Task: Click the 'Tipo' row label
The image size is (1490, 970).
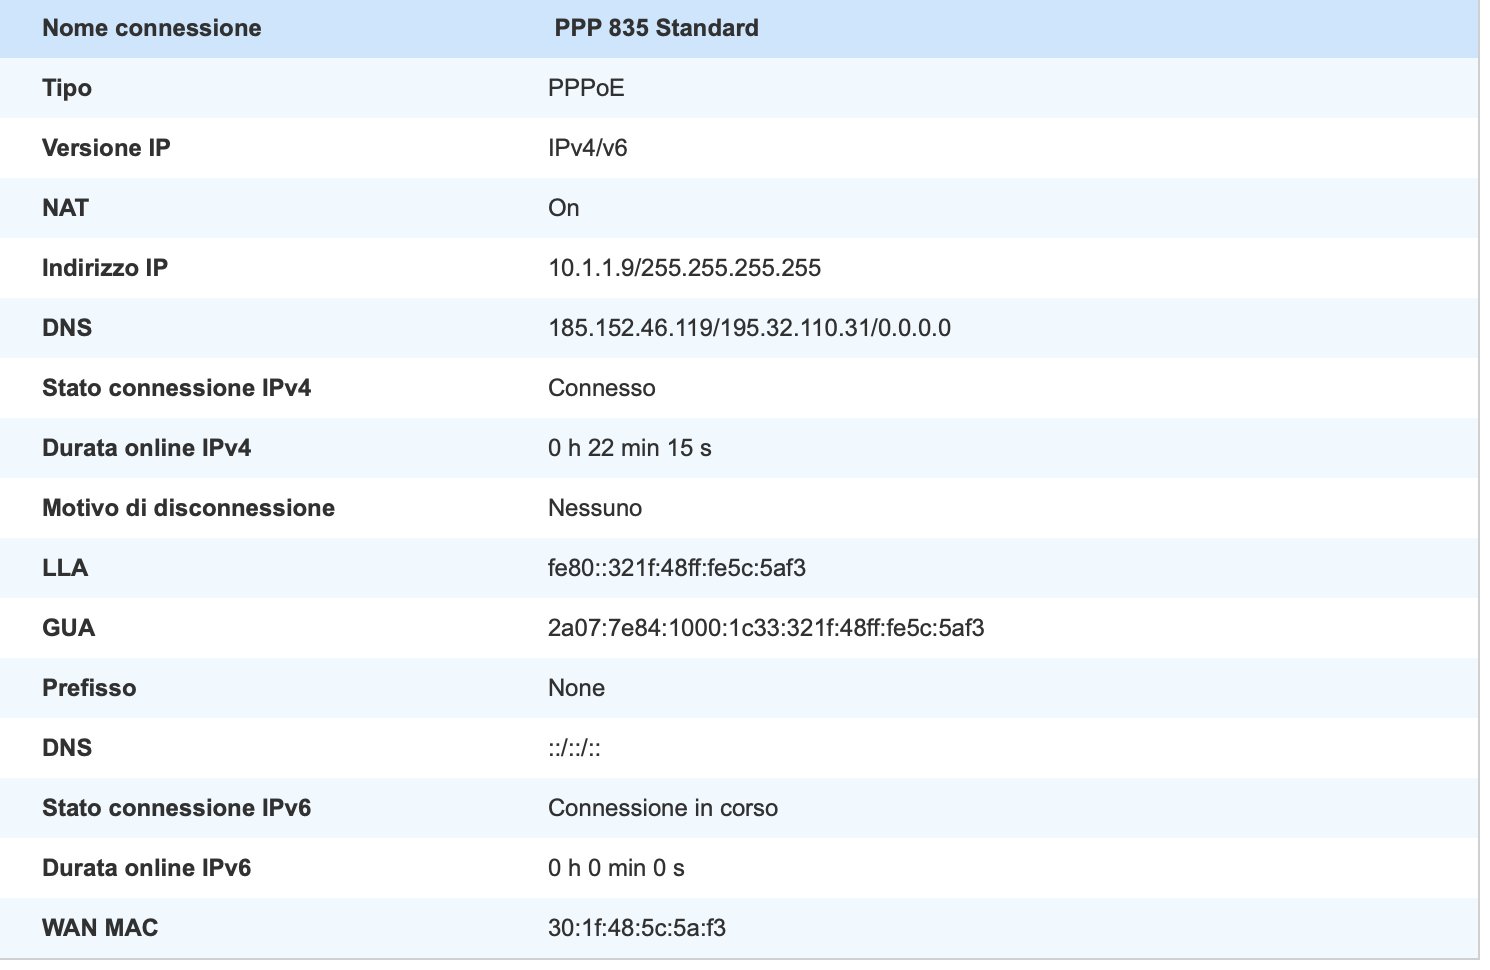Action: [x=67, y=88]
